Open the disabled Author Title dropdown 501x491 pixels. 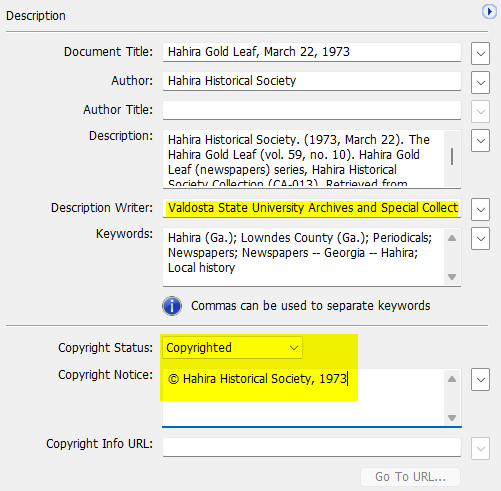tap(480, 111)
